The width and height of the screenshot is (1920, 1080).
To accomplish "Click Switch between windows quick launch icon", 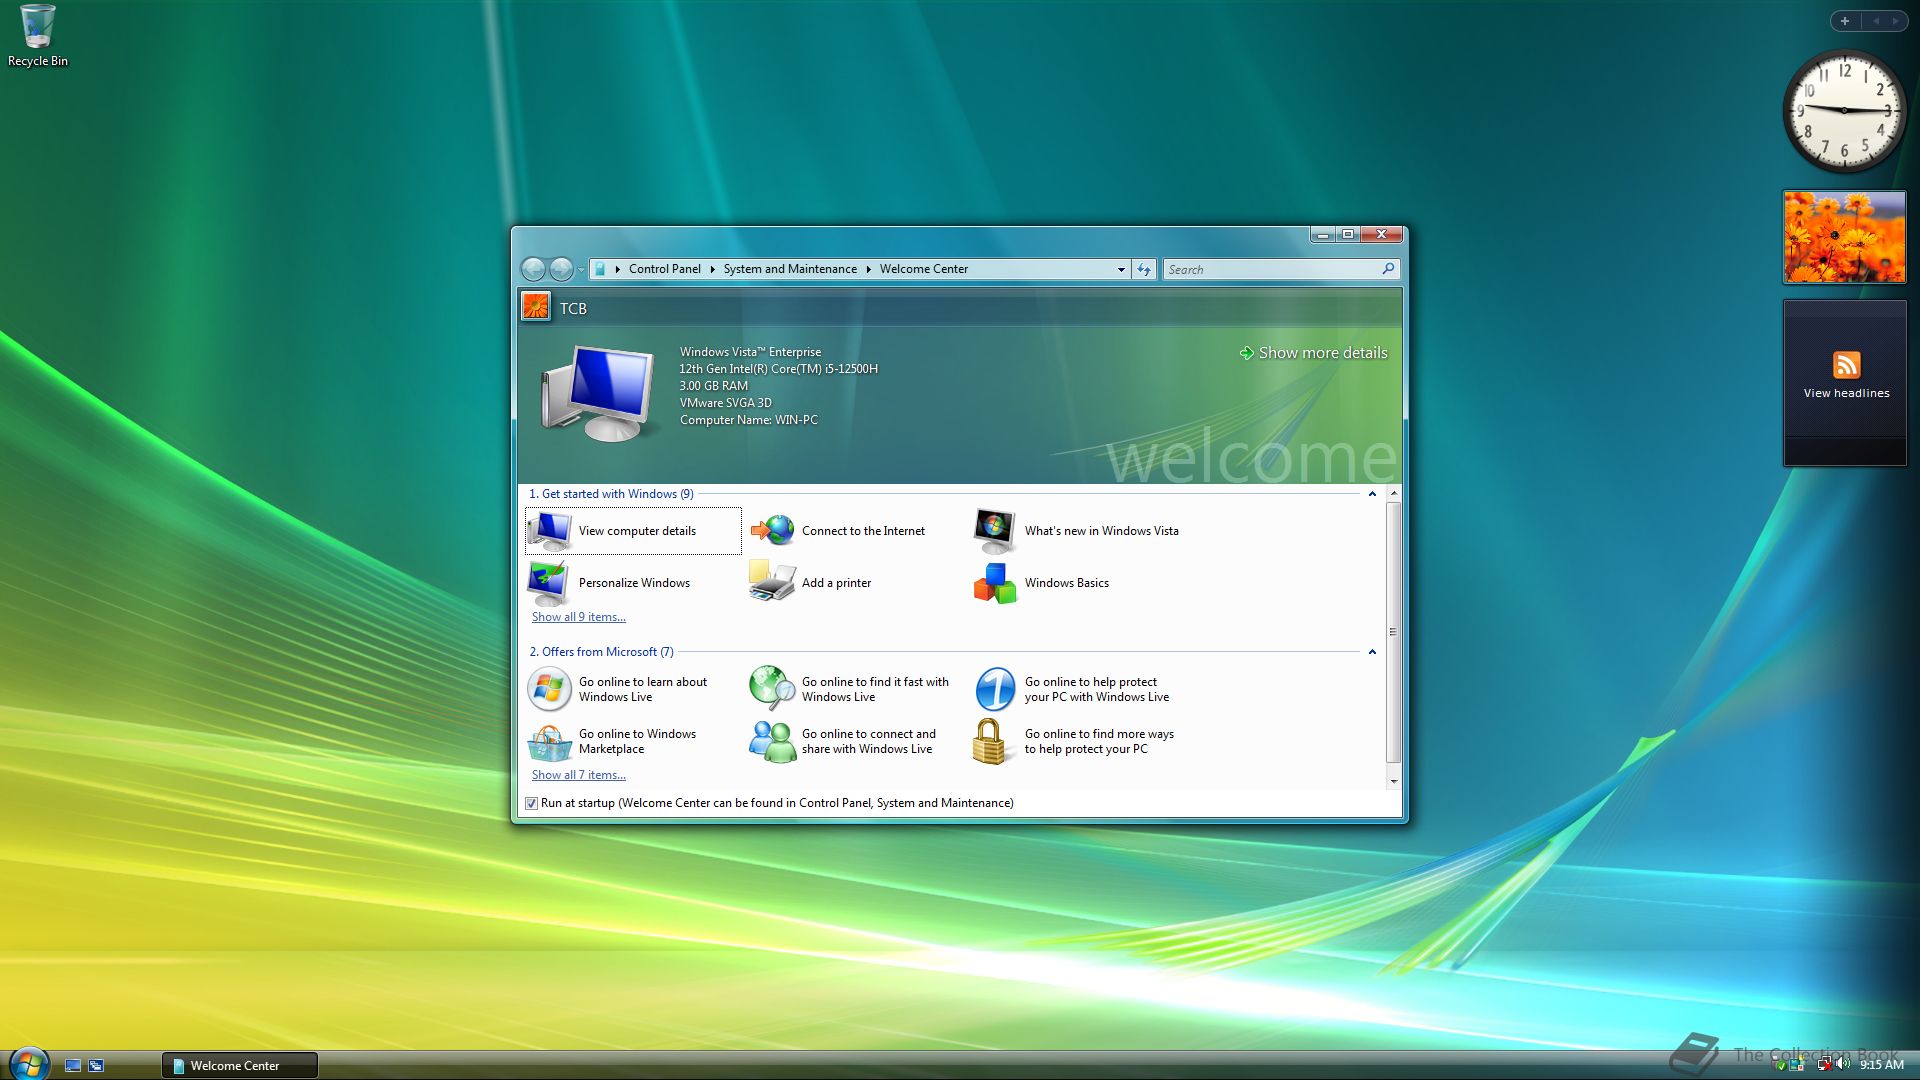I will (x=96, y=1066).
